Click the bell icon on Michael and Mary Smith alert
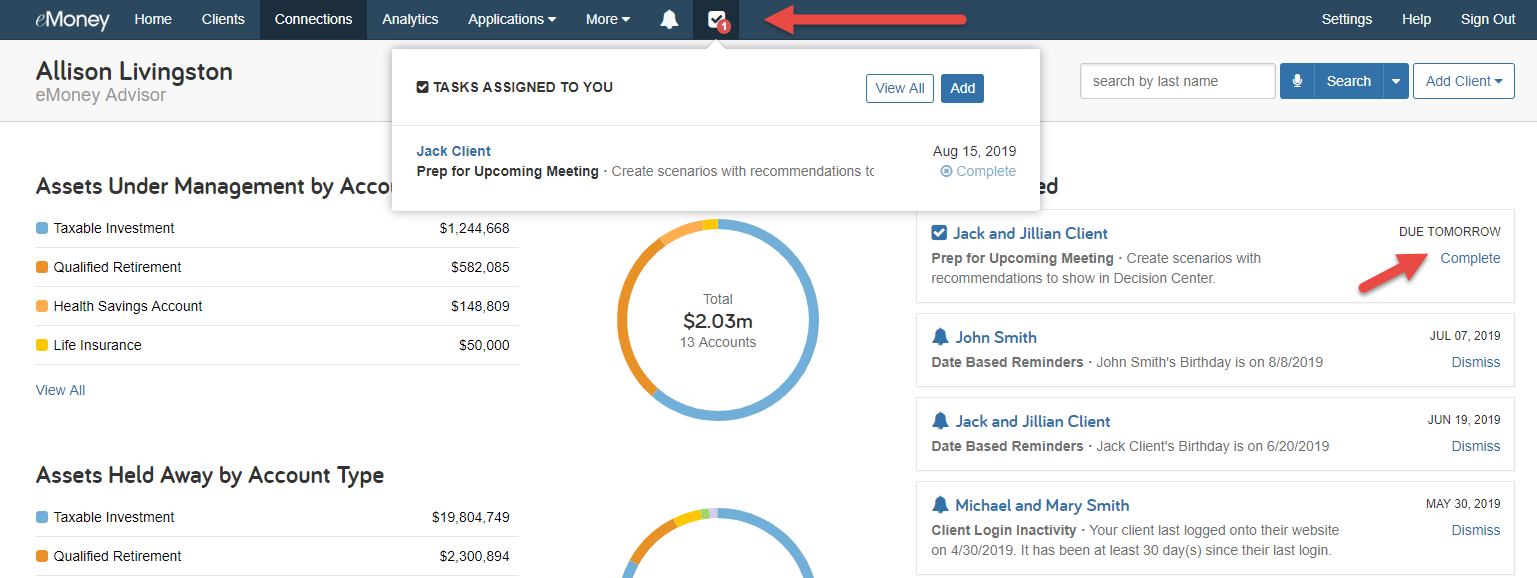 coord(939,505)
